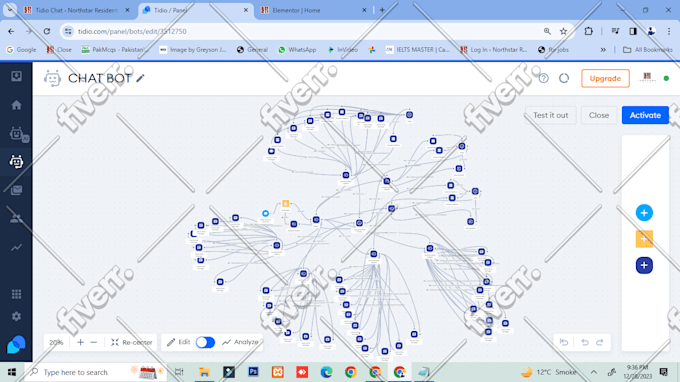Add a trigger with light blue plus
This screenshot has width=680, height=382.
click(644, 213)
